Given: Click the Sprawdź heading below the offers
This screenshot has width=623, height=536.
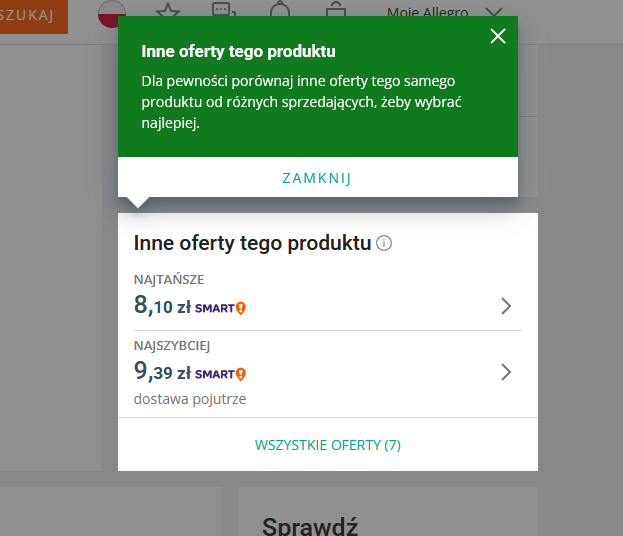Looking at the screenshot, I should (309, 525).
